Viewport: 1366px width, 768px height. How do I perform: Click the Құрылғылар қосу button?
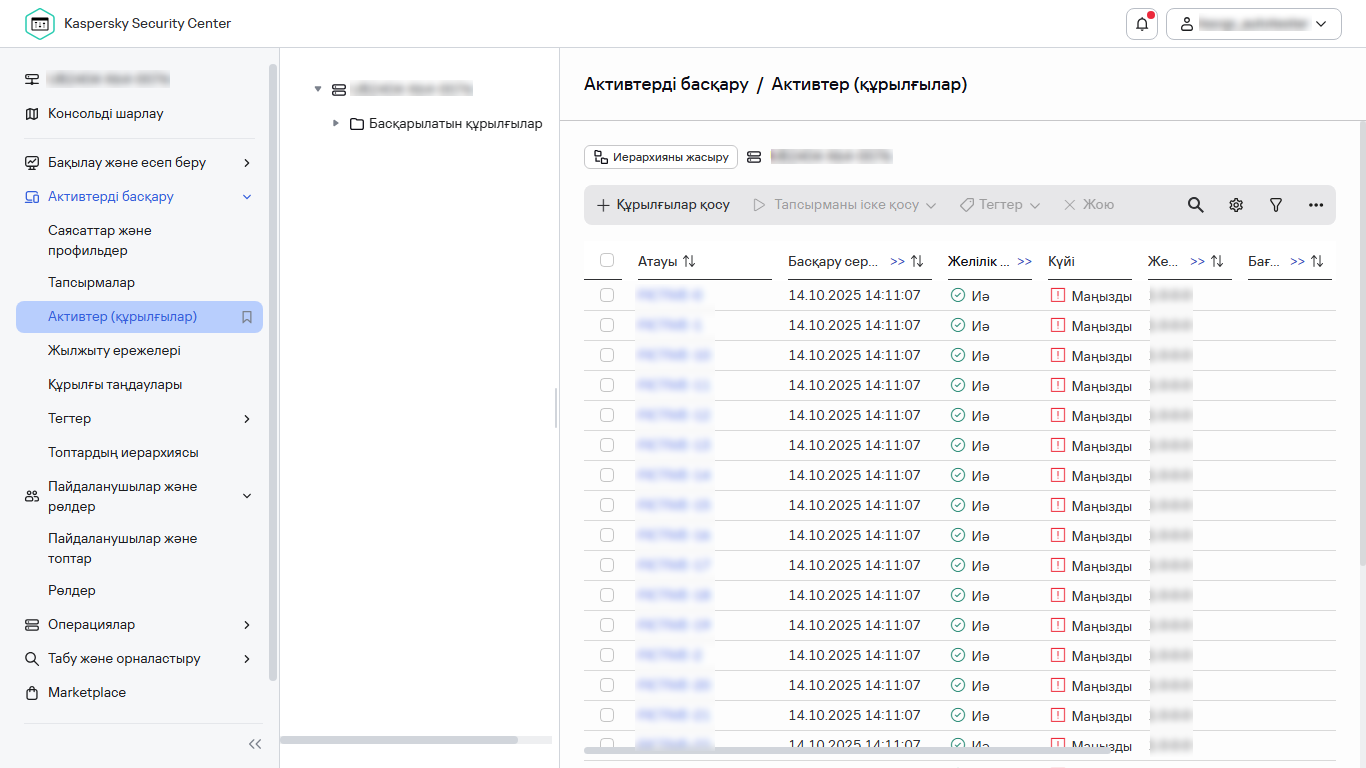pos(663,205)
